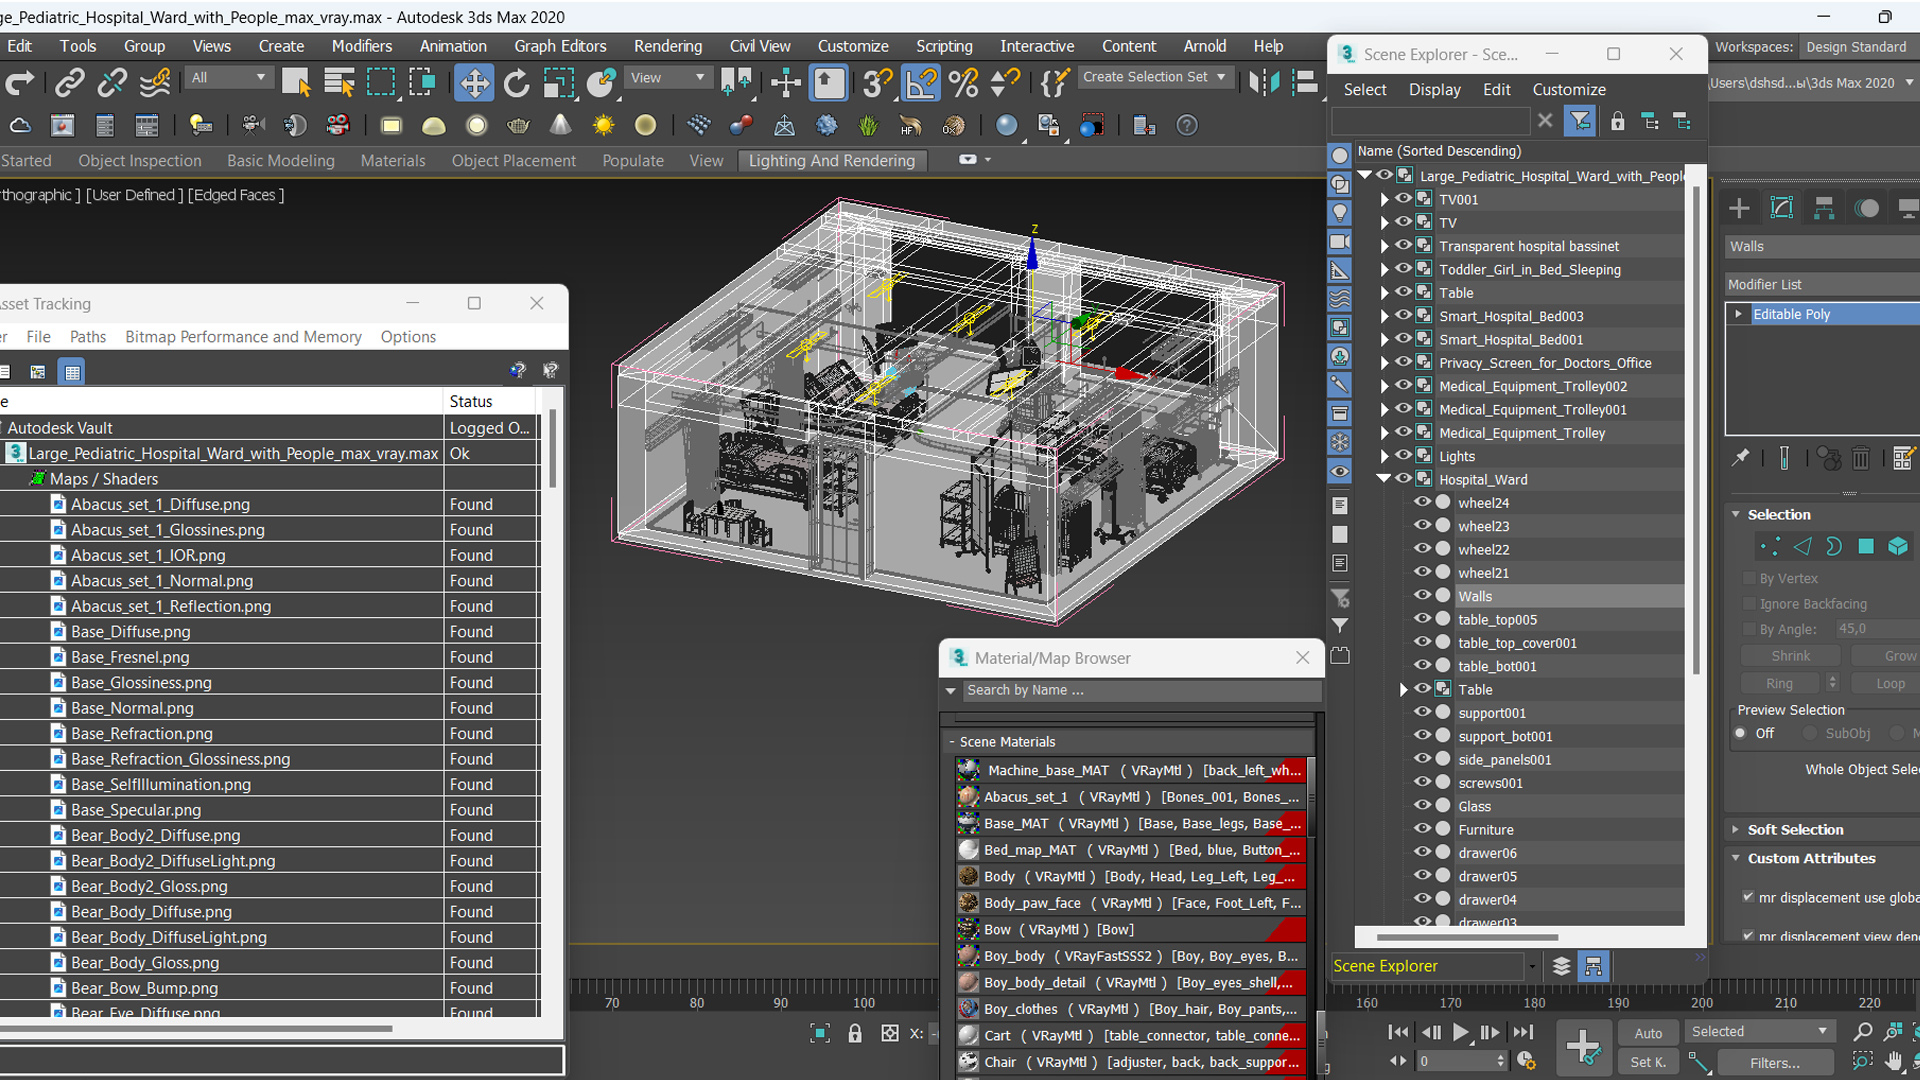The width and height of the screenshot is (1920, 1080).
Task: Expand the Soft Selection rollout
Action: coord(1795,829)
